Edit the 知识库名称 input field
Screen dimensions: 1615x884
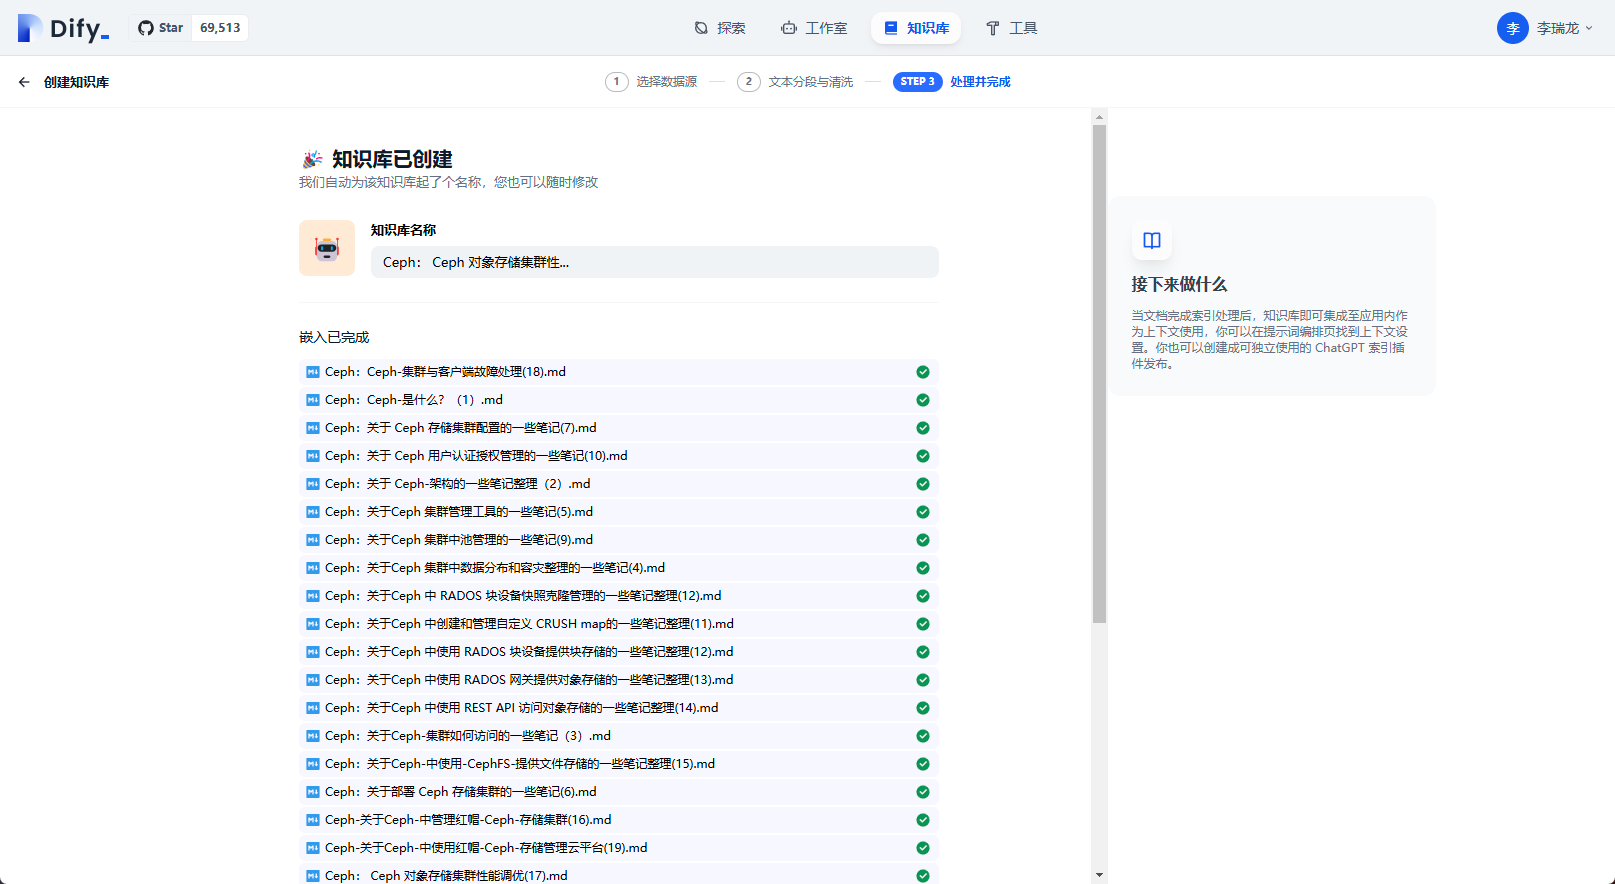tap(655, 262)
